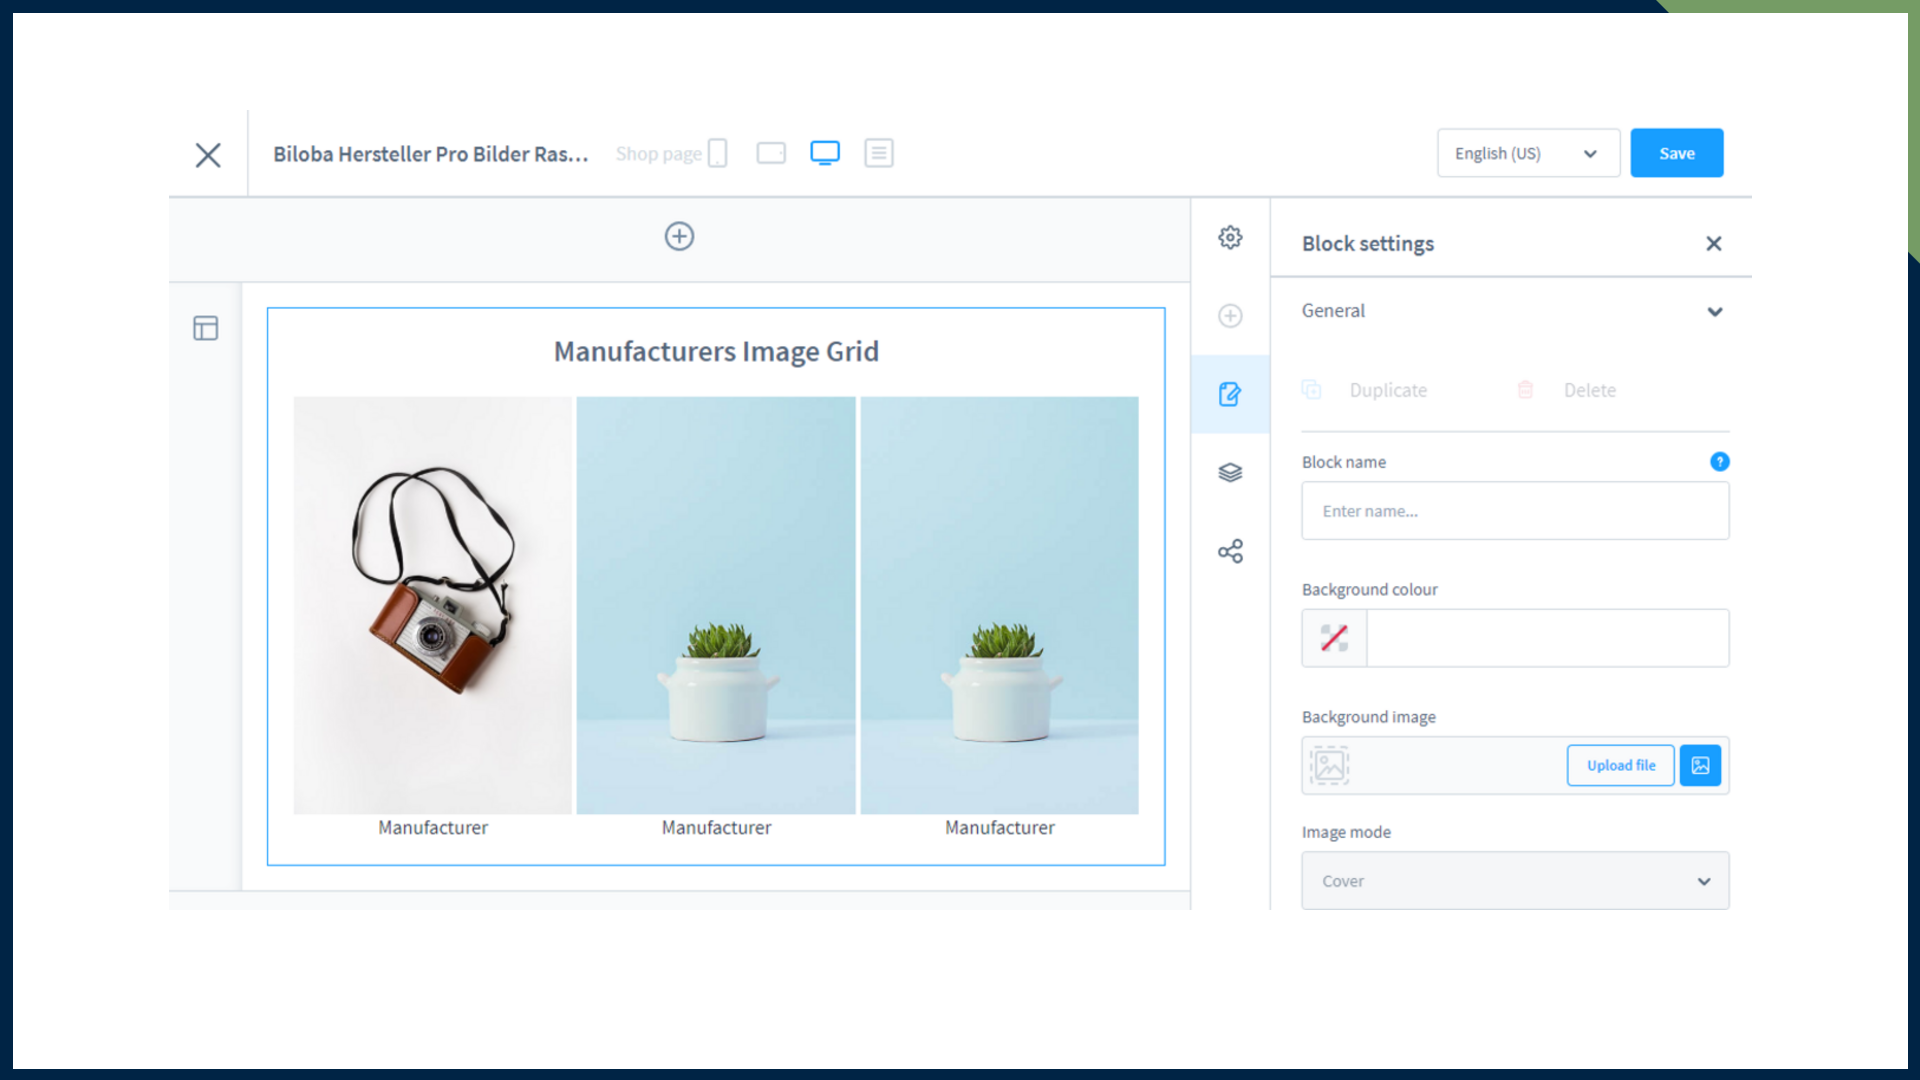Open media library icon for background image

1700,765
